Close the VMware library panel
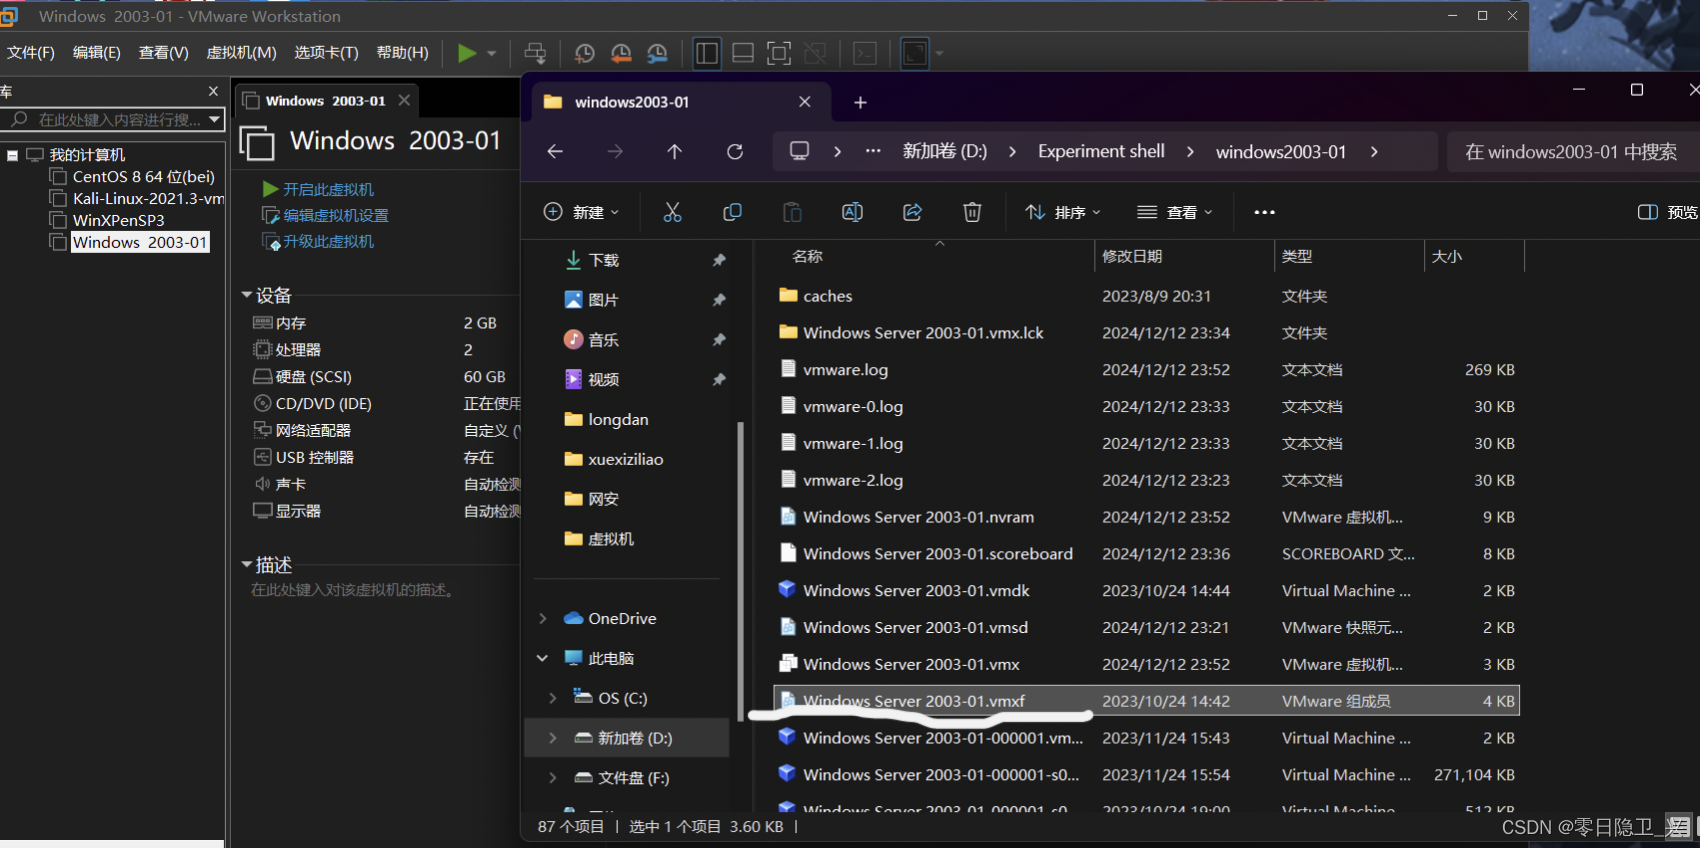Screen dimensions: 1700x848 pos(213,91)
